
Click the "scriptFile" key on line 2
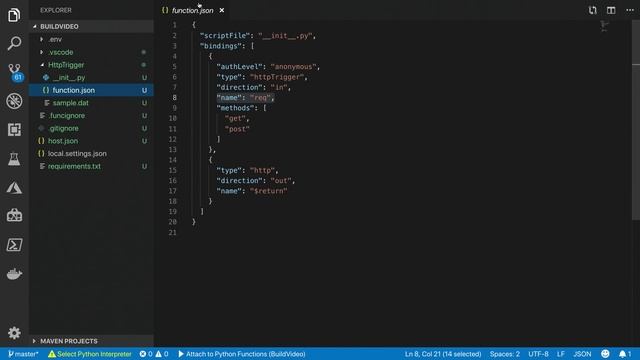click(225, 36)
